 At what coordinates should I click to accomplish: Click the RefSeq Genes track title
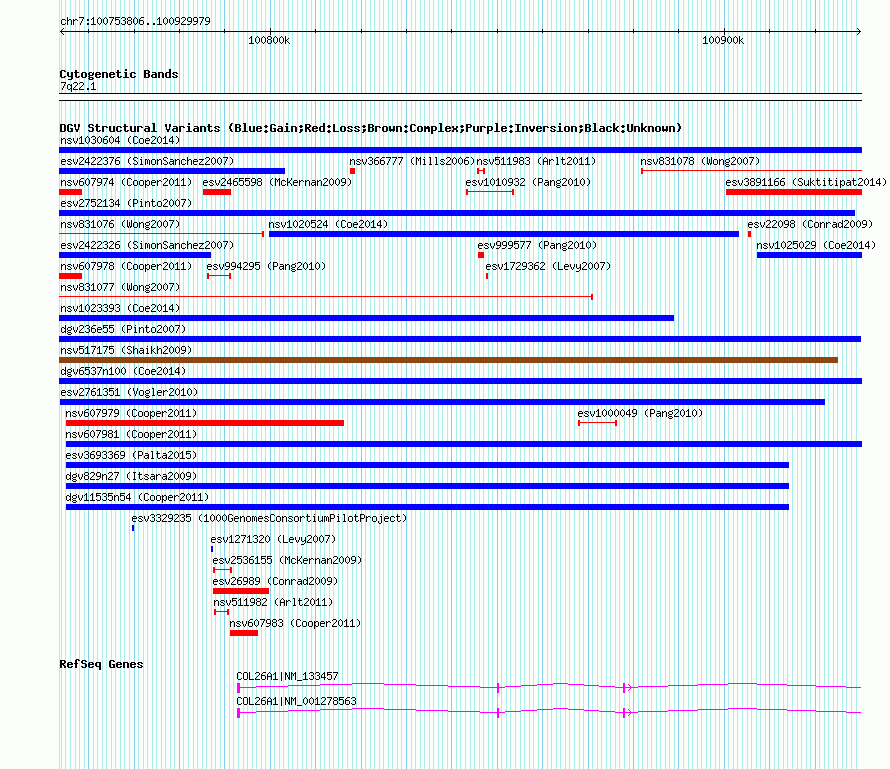click(x=101, y=664)
